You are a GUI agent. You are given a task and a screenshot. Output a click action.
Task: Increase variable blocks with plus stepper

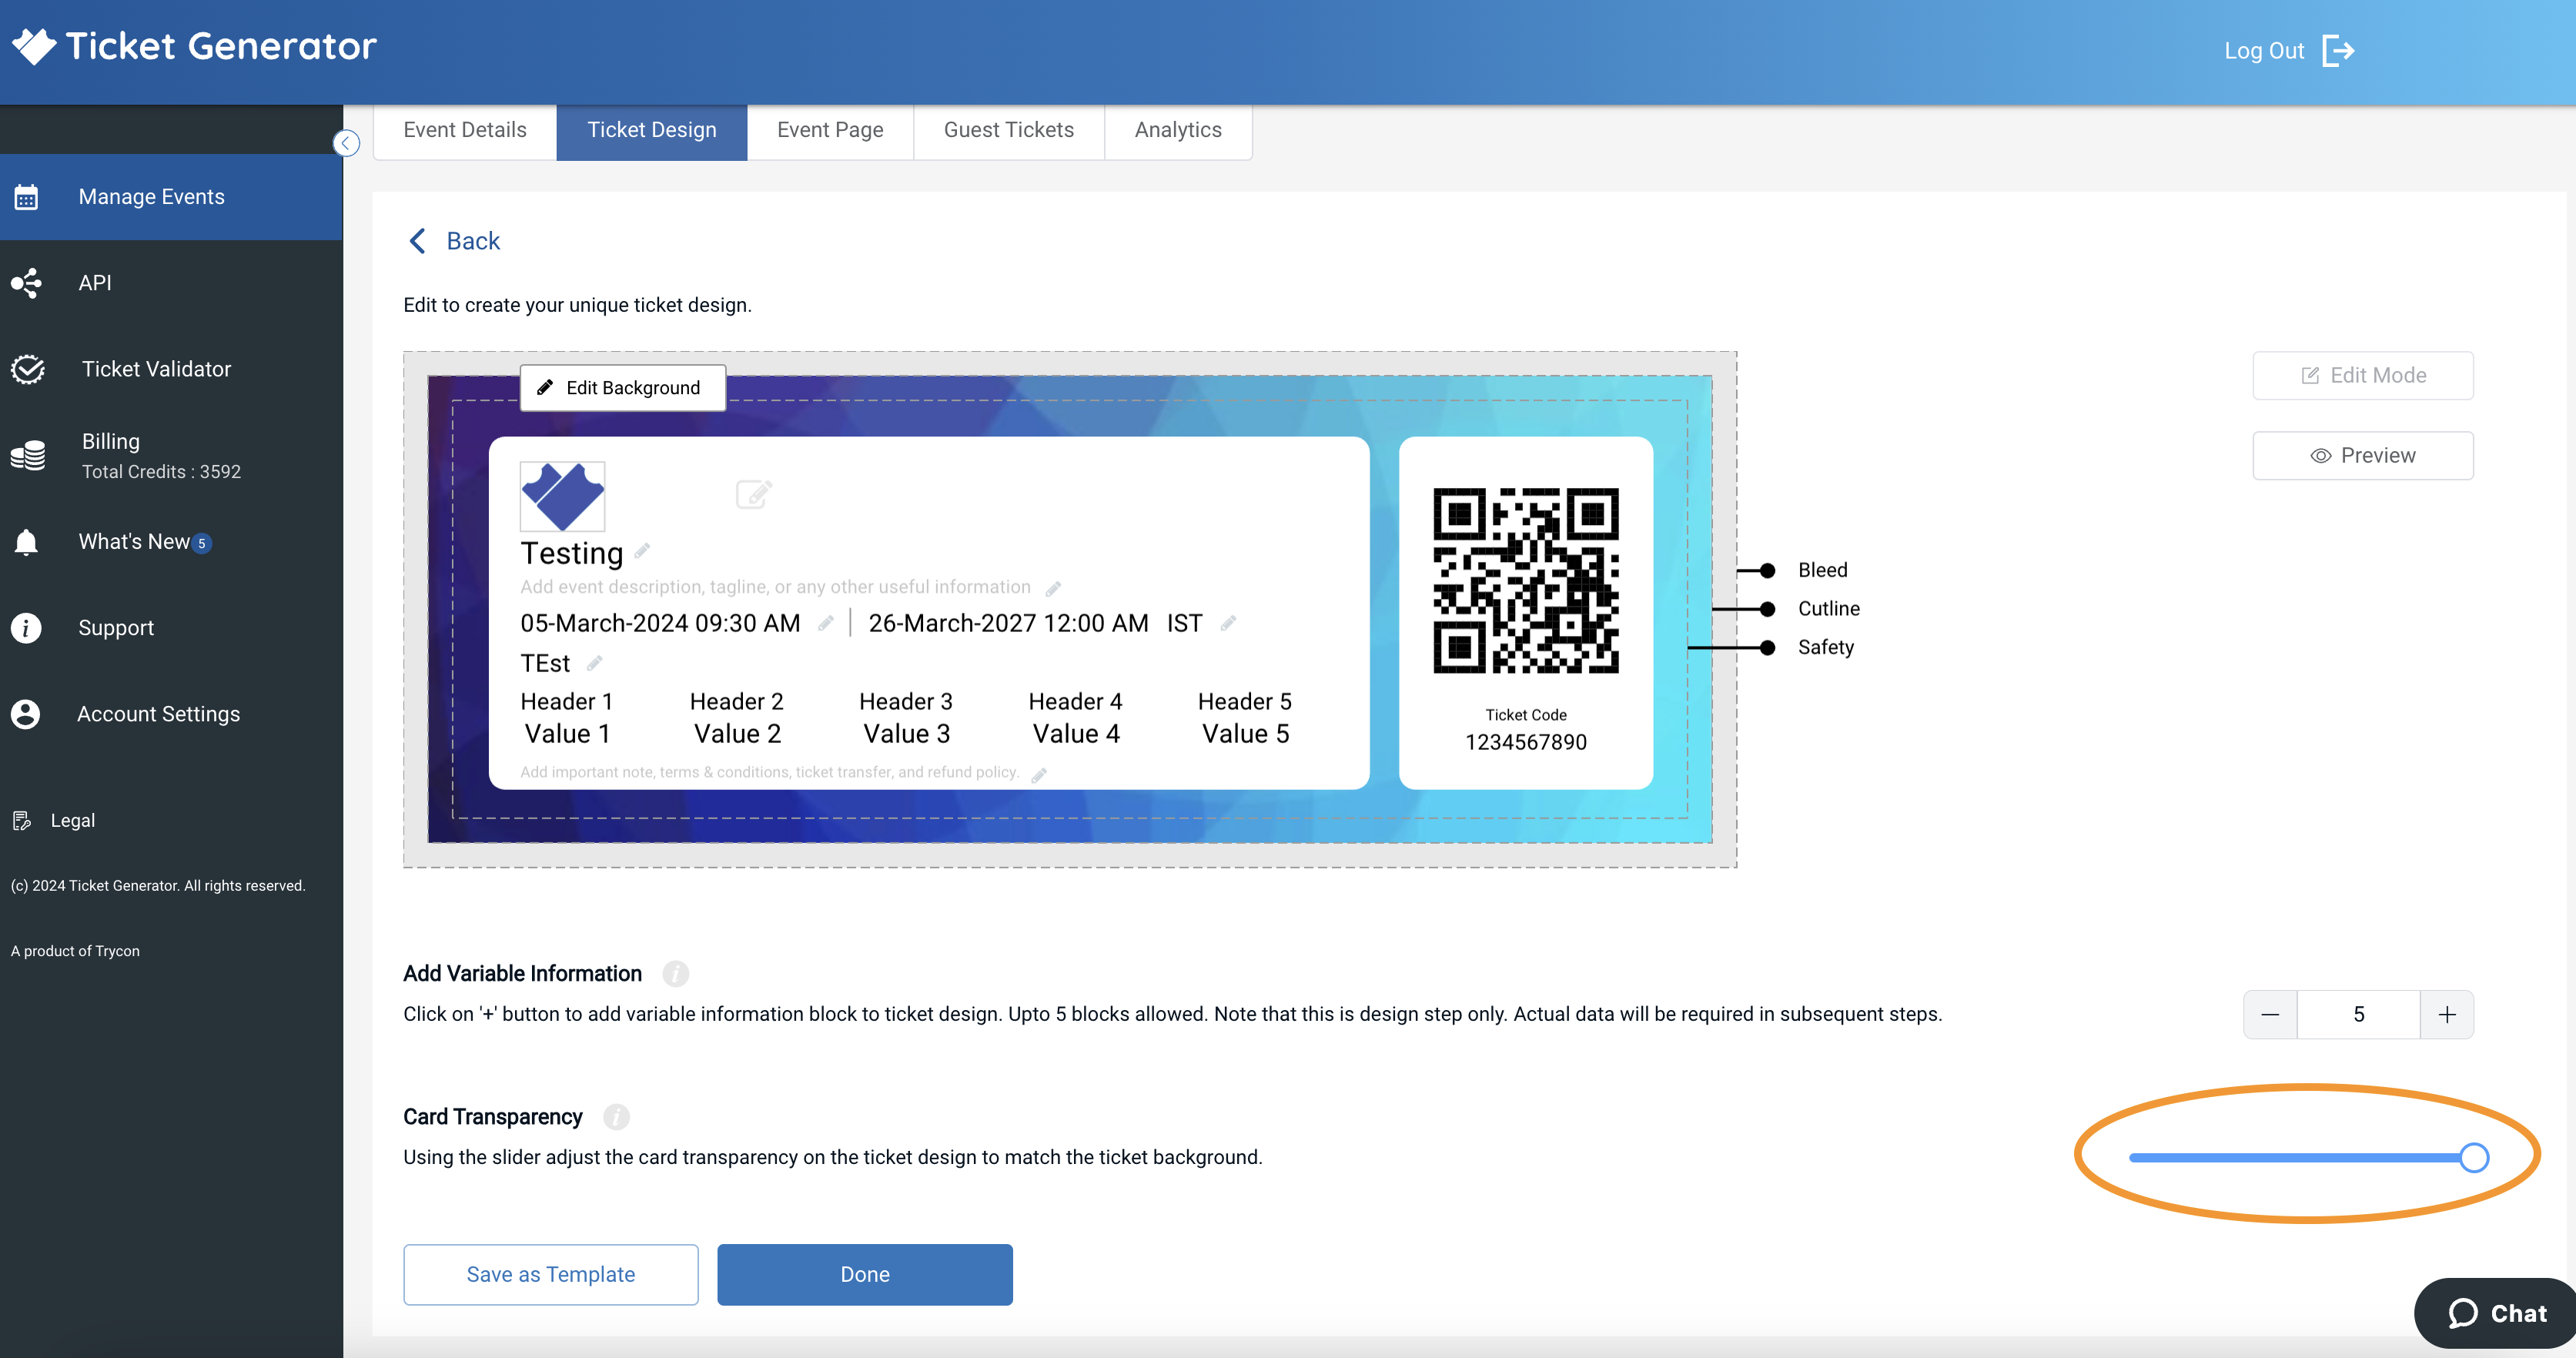point(2447,1013)
